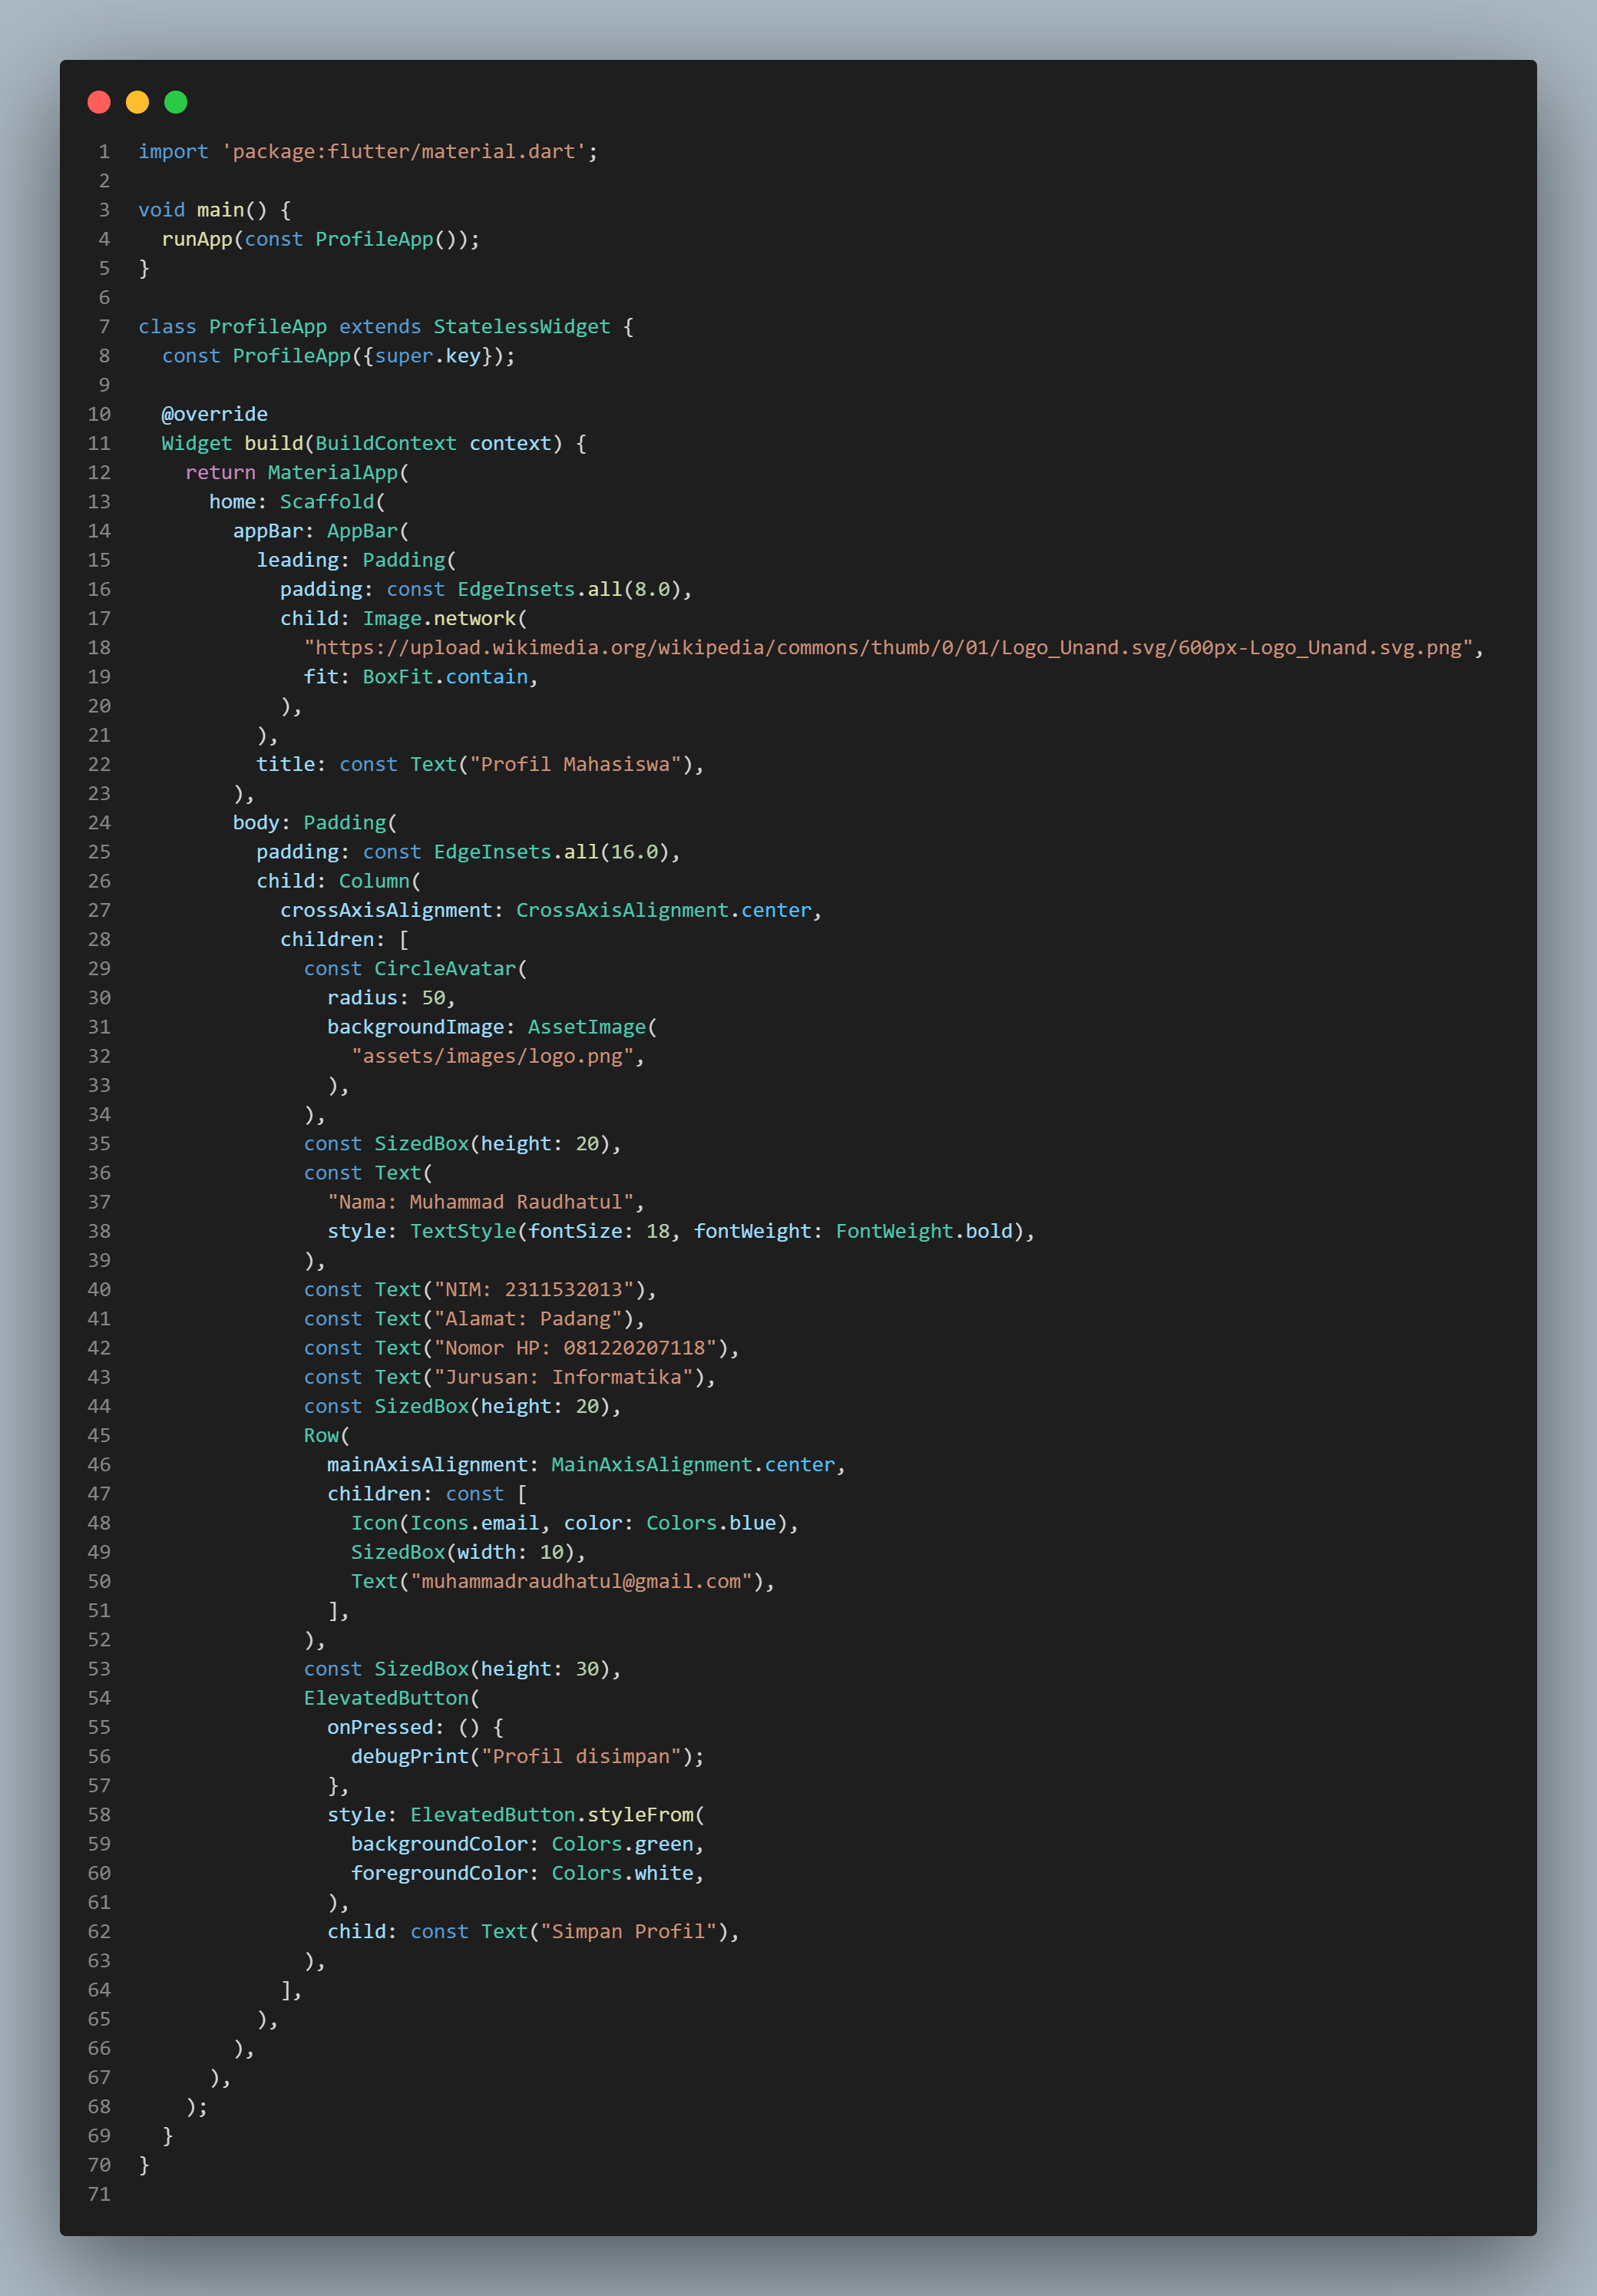The height and width of the screenshot is (2296, 1597).
Task: Click Colors.green on the backgroundColor line
Action: [x=622, y=1844]
